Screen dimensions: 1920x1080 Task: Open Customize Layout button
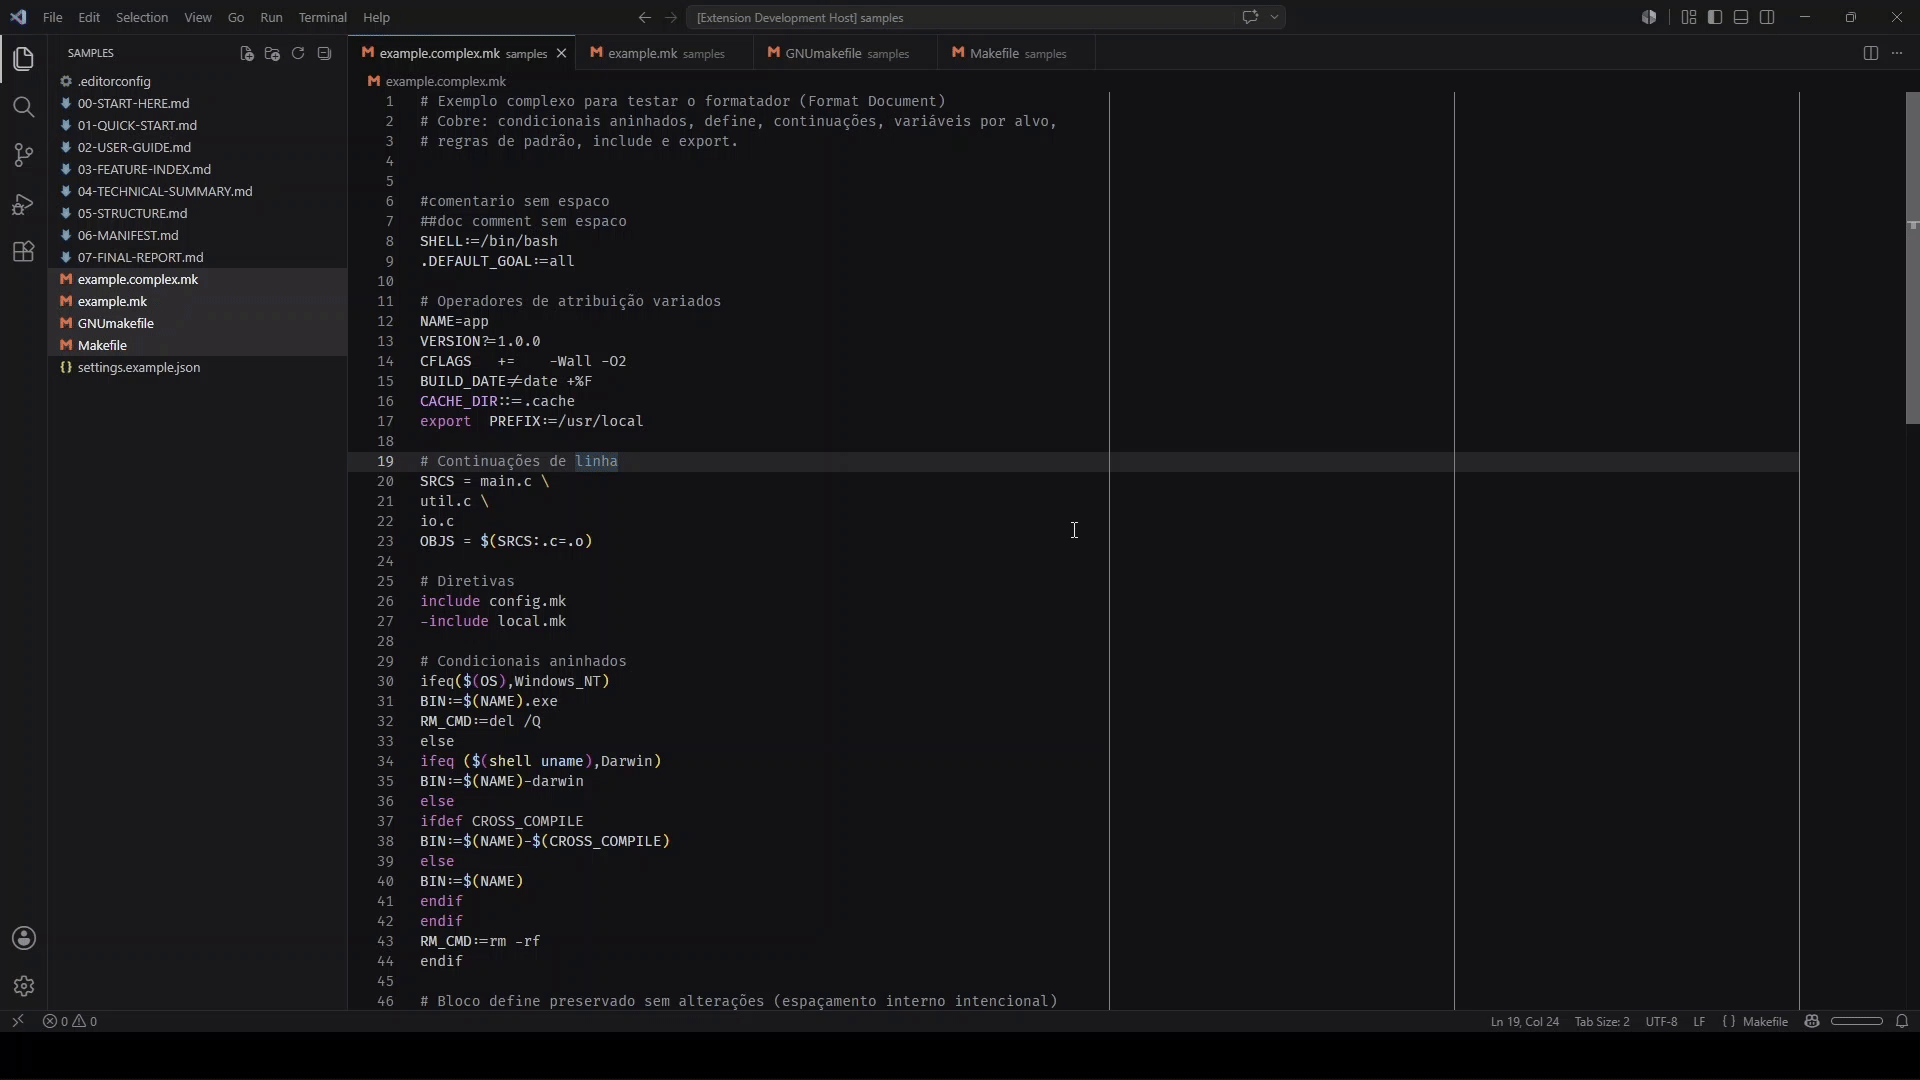[1689, 17]
